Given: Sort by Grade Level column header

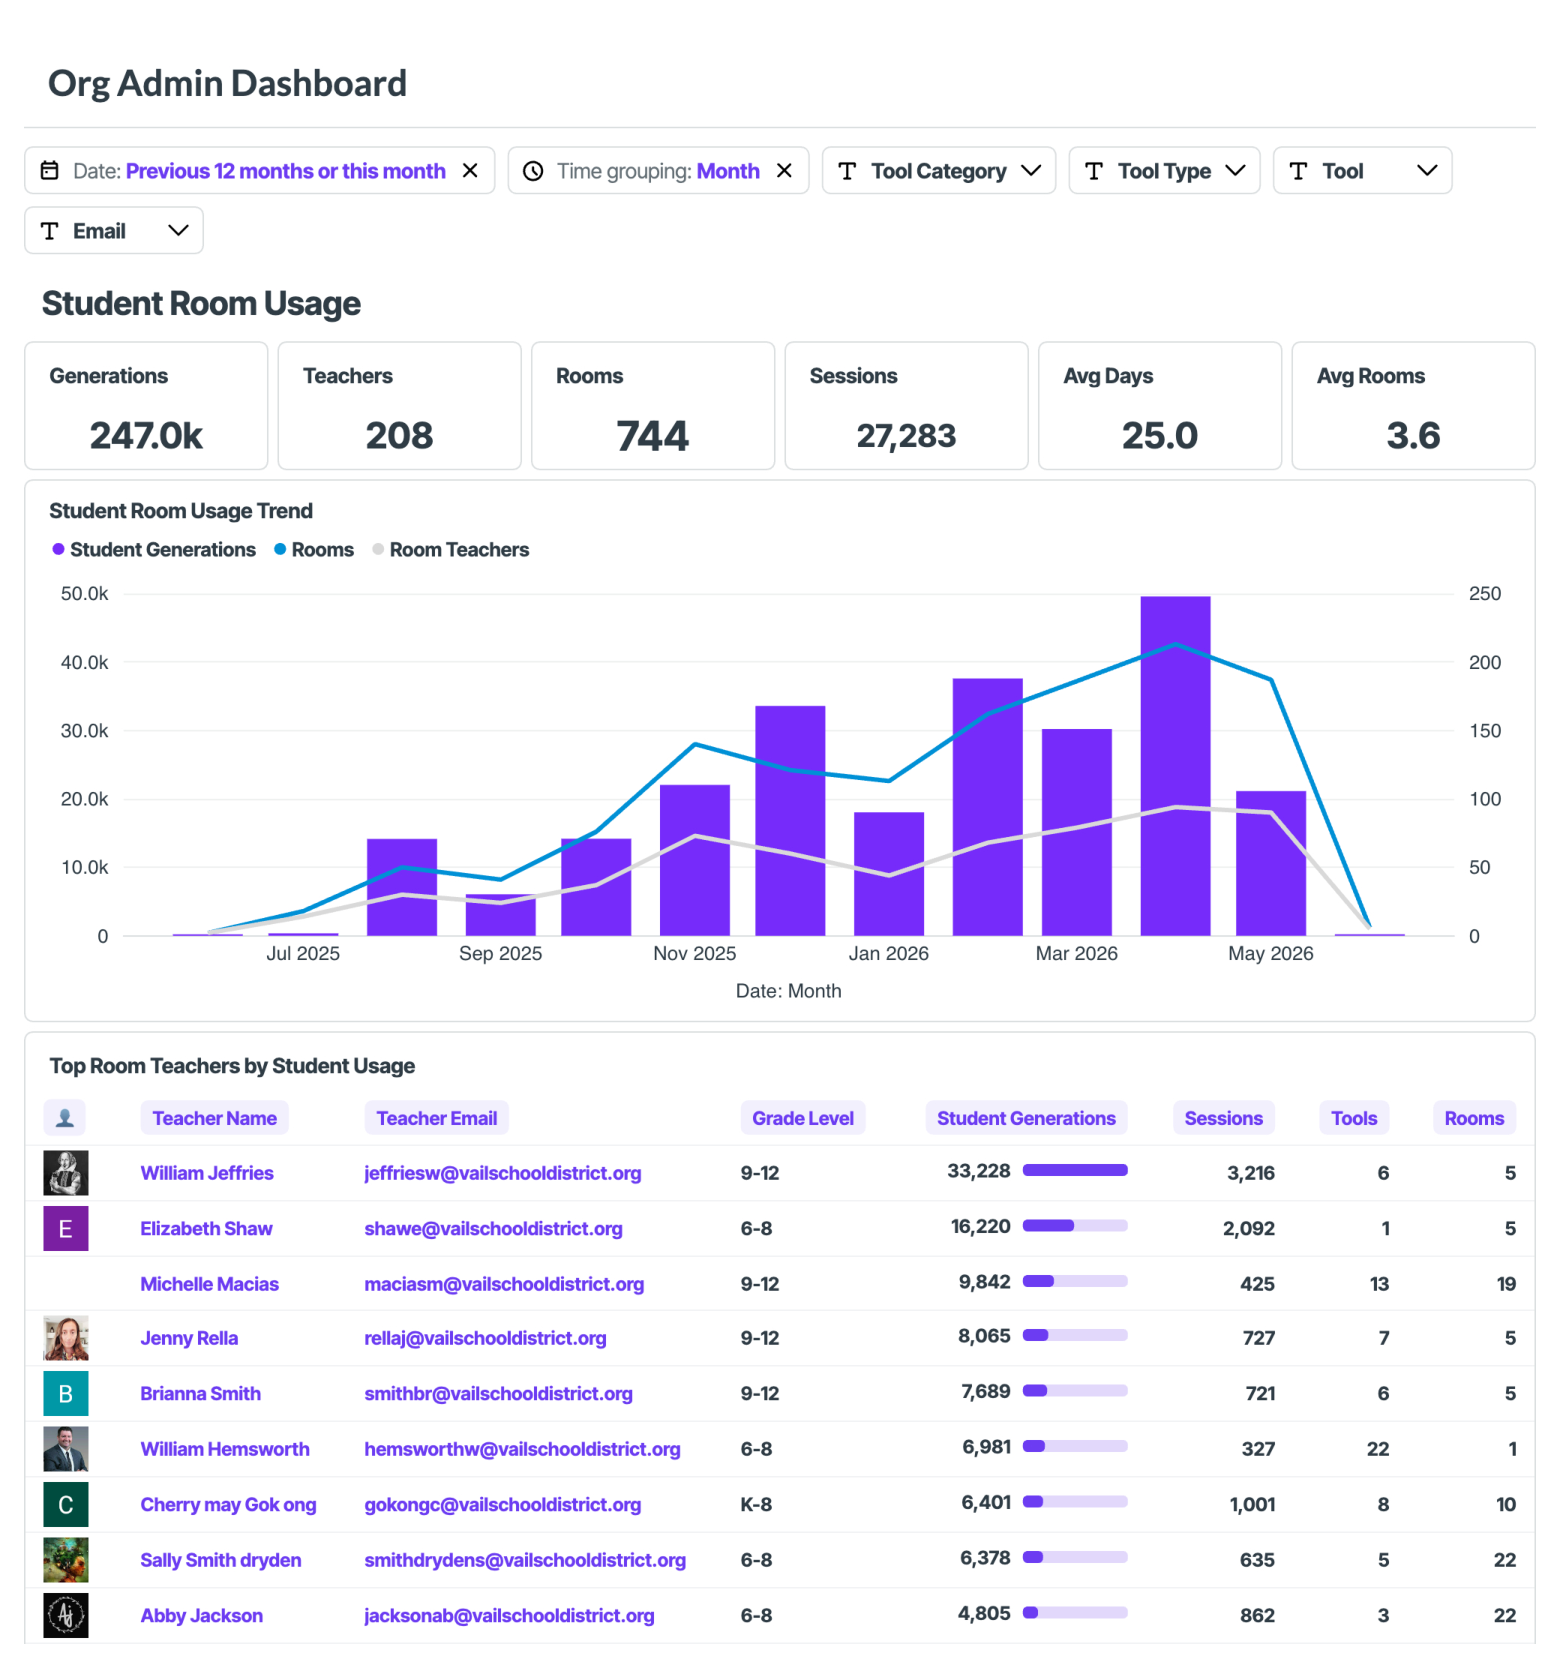Looking at the screenshot, I should tap(803, 1118).
